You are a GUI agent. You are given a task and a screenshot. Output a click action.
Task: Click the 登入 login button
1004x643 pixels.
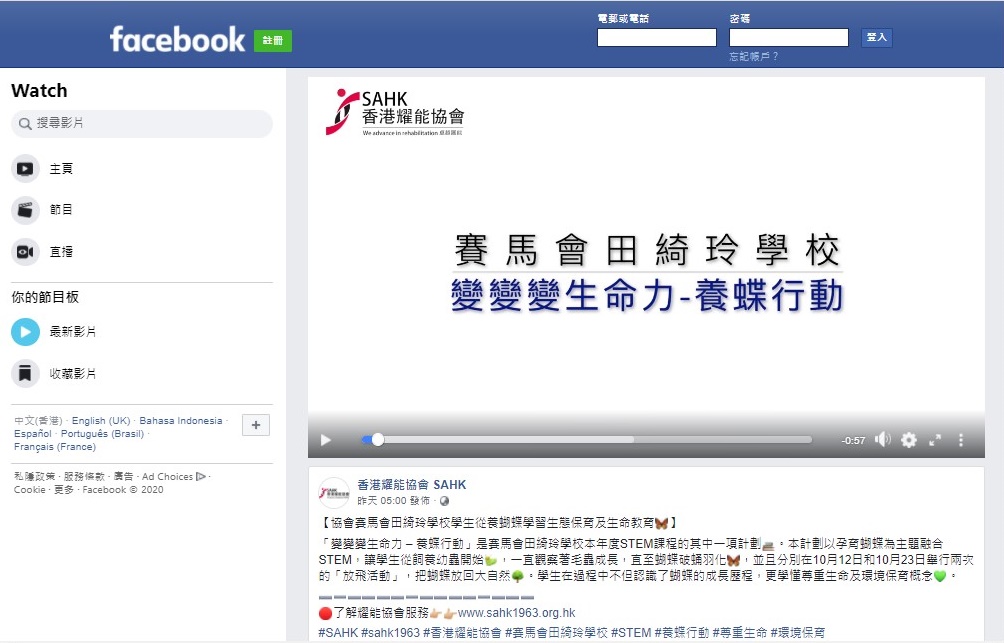(x=877, y=37)
